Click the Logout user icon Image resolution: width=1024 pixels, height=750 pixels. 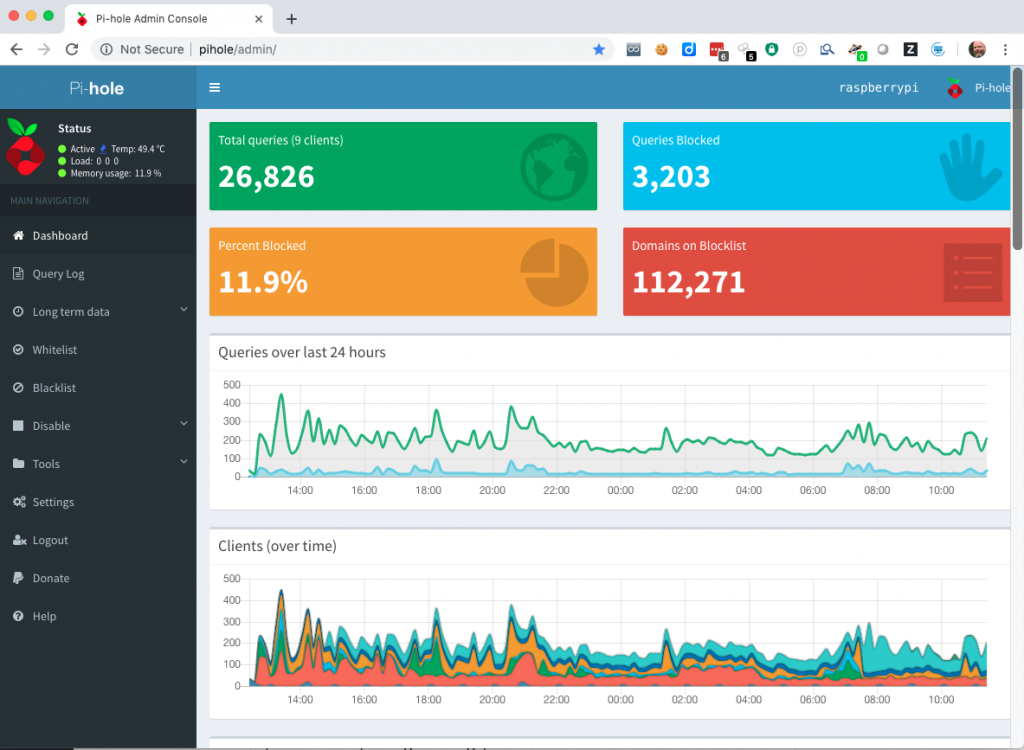(20, 540)
